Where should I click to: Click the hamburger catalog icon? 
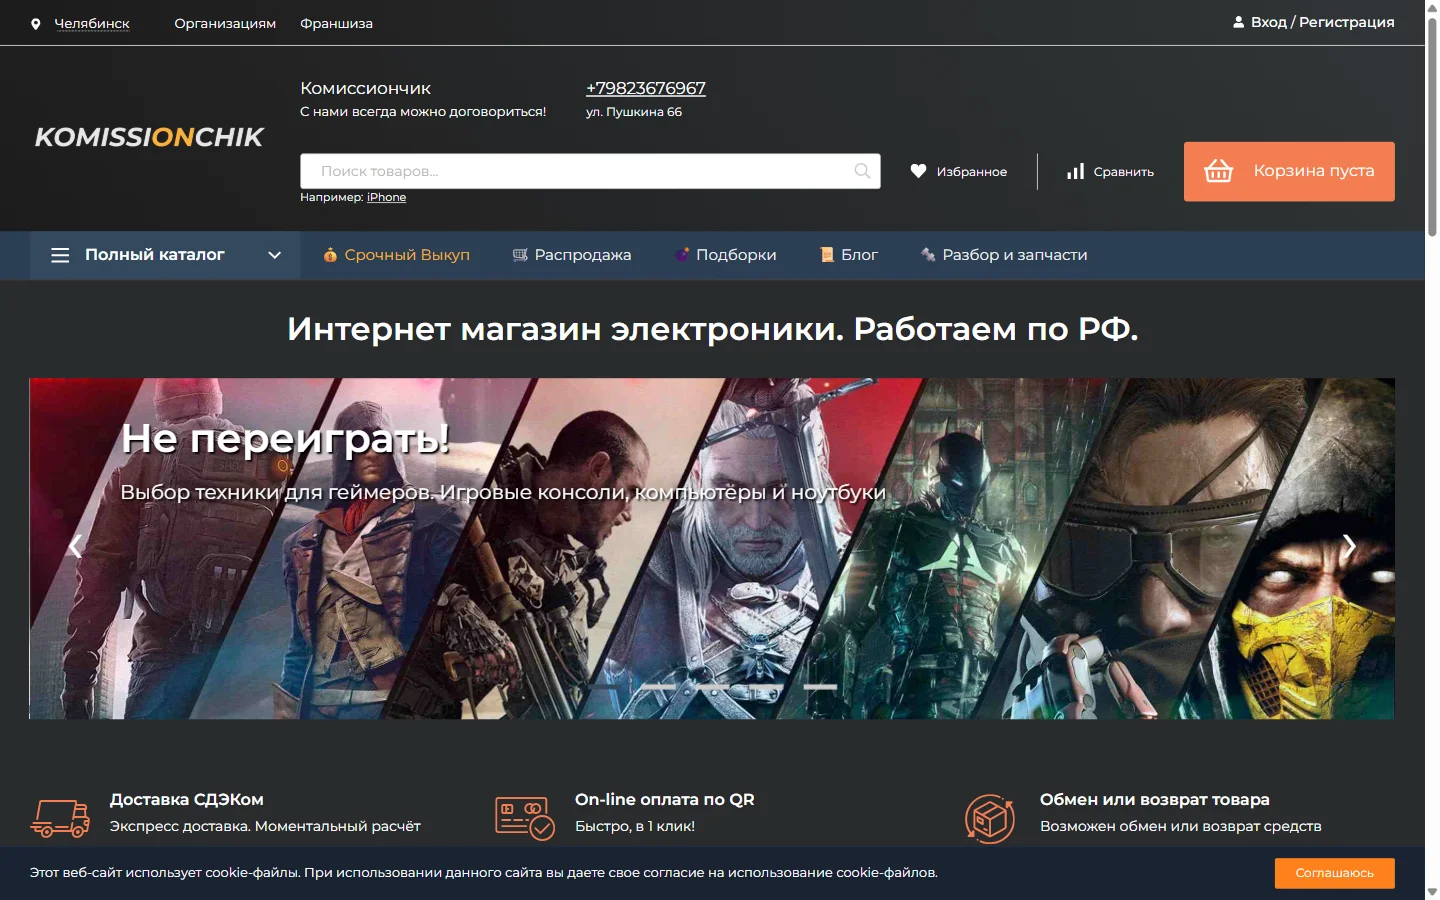(60, 255)
